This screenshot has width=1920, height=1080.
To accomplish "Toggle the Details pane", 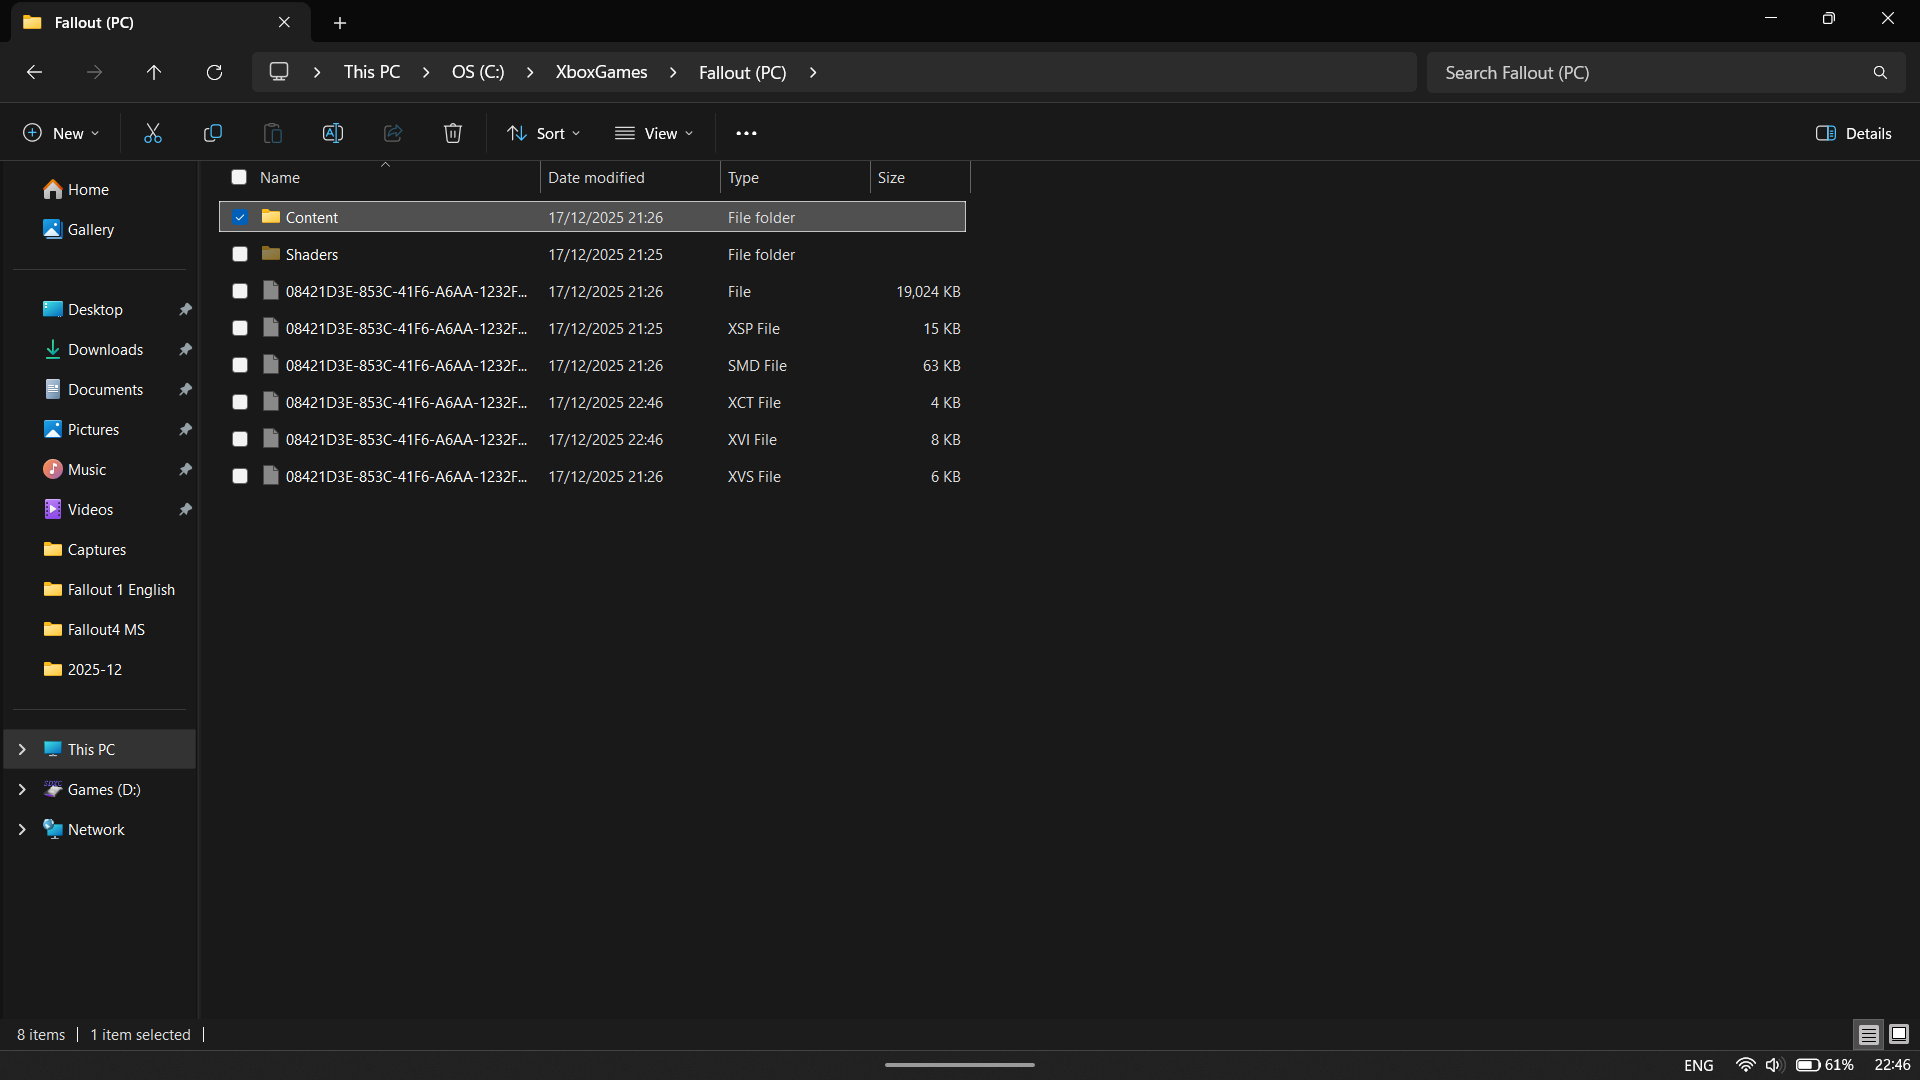I will click(1853, 132).
